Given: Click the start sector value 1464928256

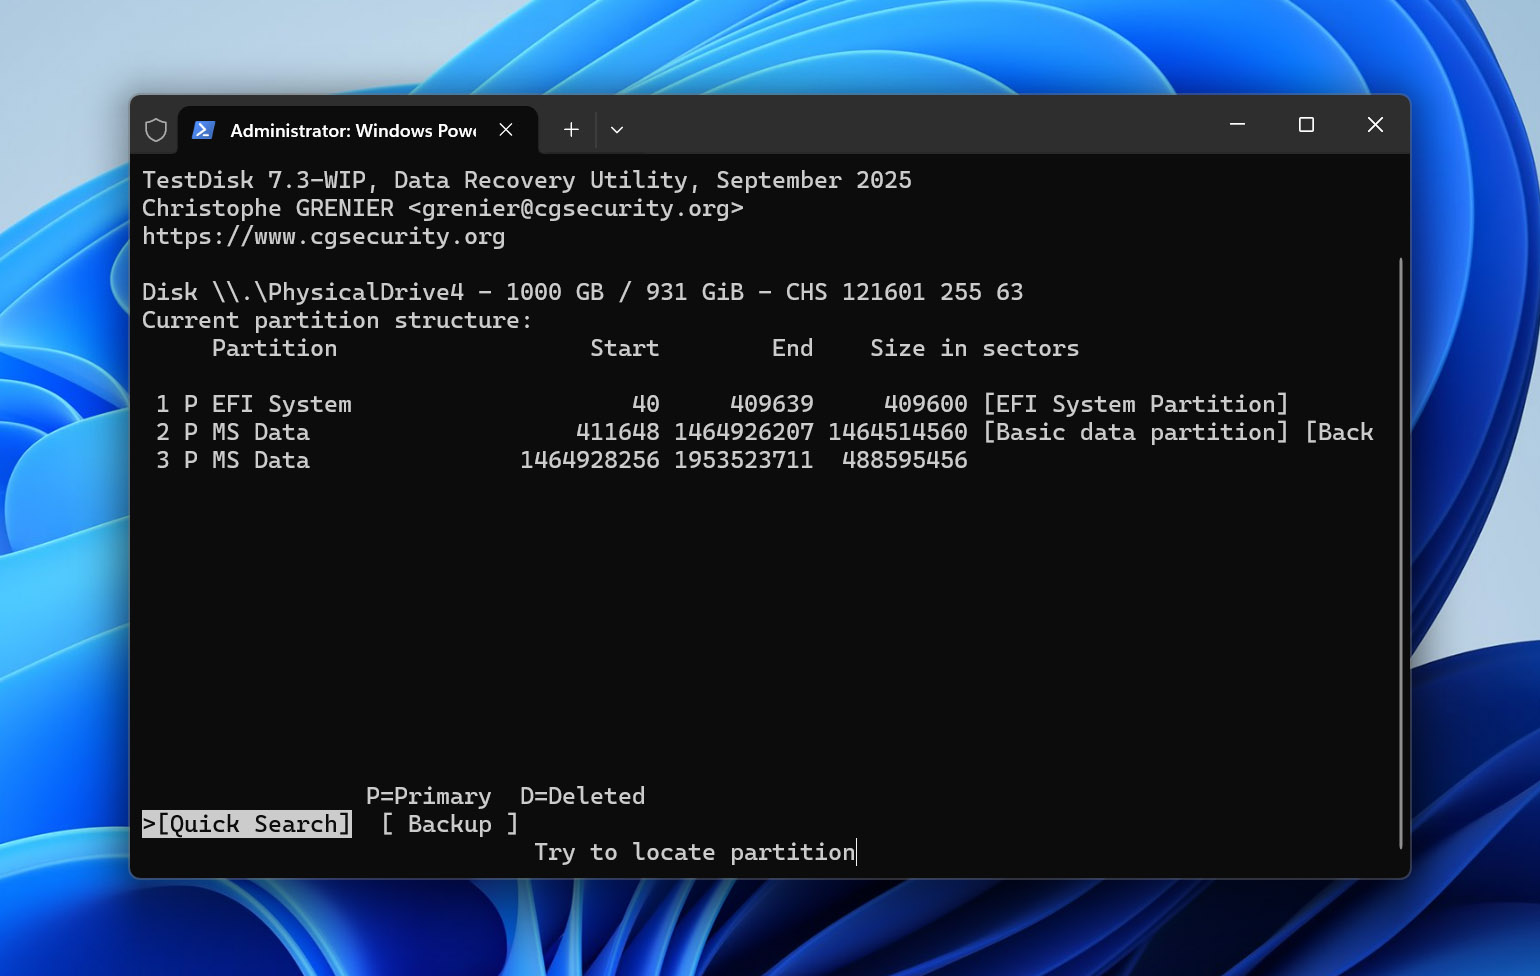Looking at the screenshot, I should pyautogui.click(x=590, y=460).
